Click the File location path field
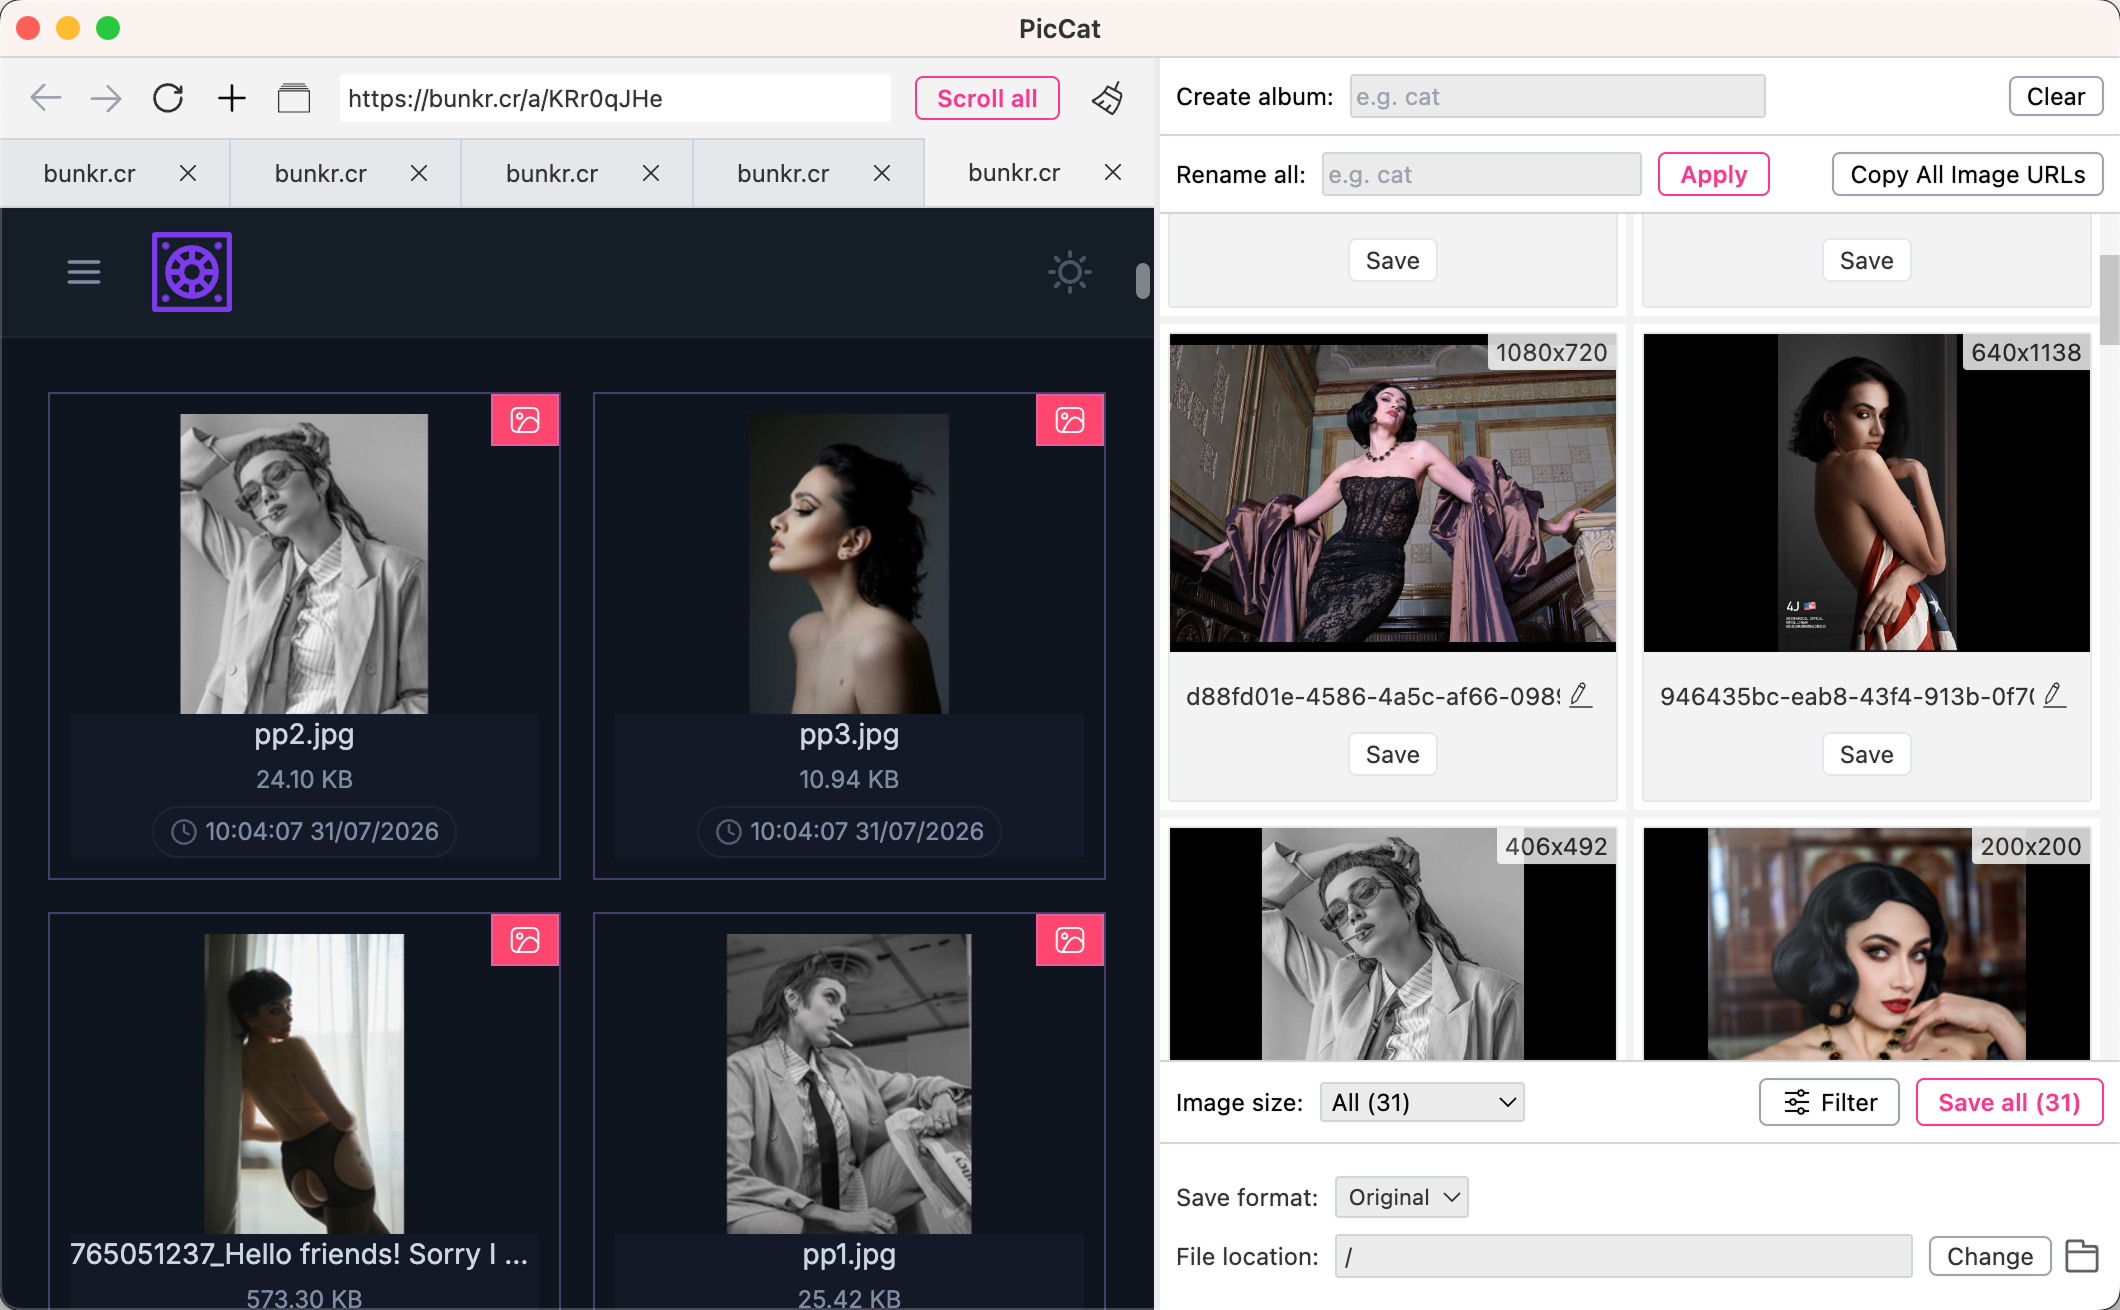2120x1310 pixels. click(1623, 1256)
